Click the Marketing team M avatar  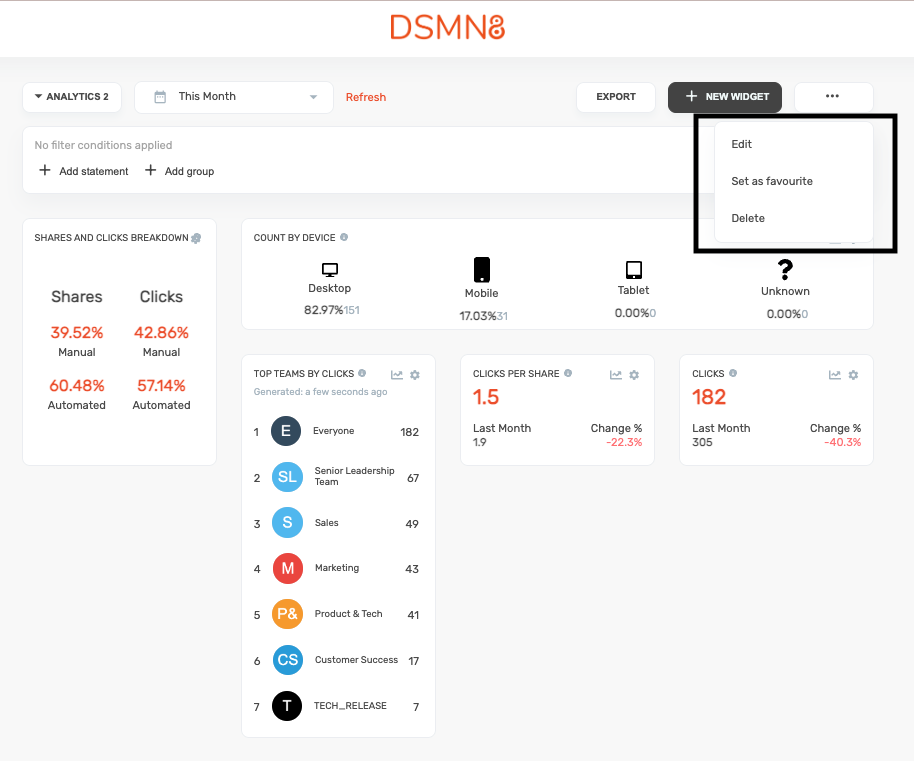coord(288,568)
